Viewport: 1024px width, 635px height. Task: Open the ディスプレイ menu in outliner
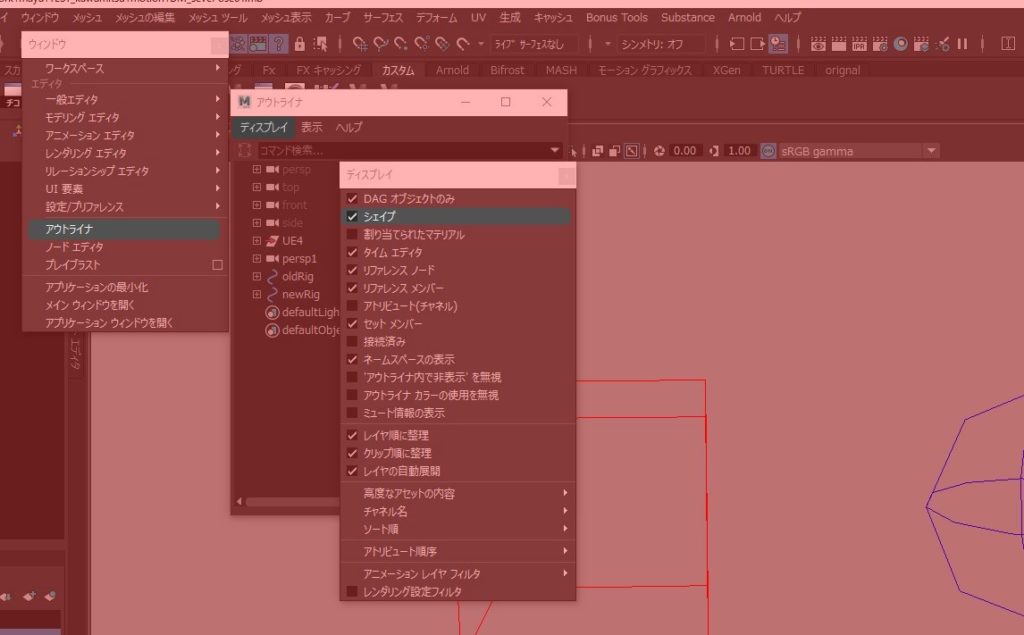coord(264,127)
